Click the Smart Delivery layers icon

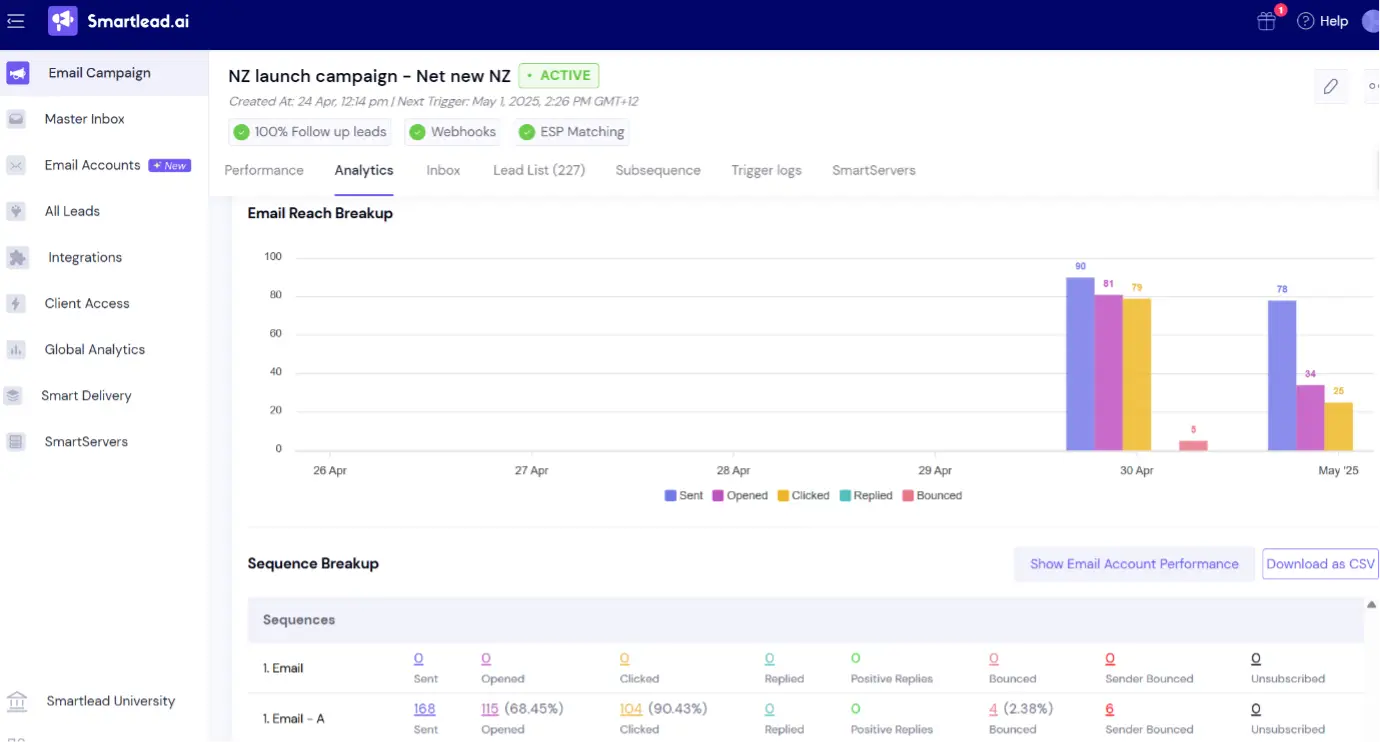pyautogui.click(x=13, y=395)
